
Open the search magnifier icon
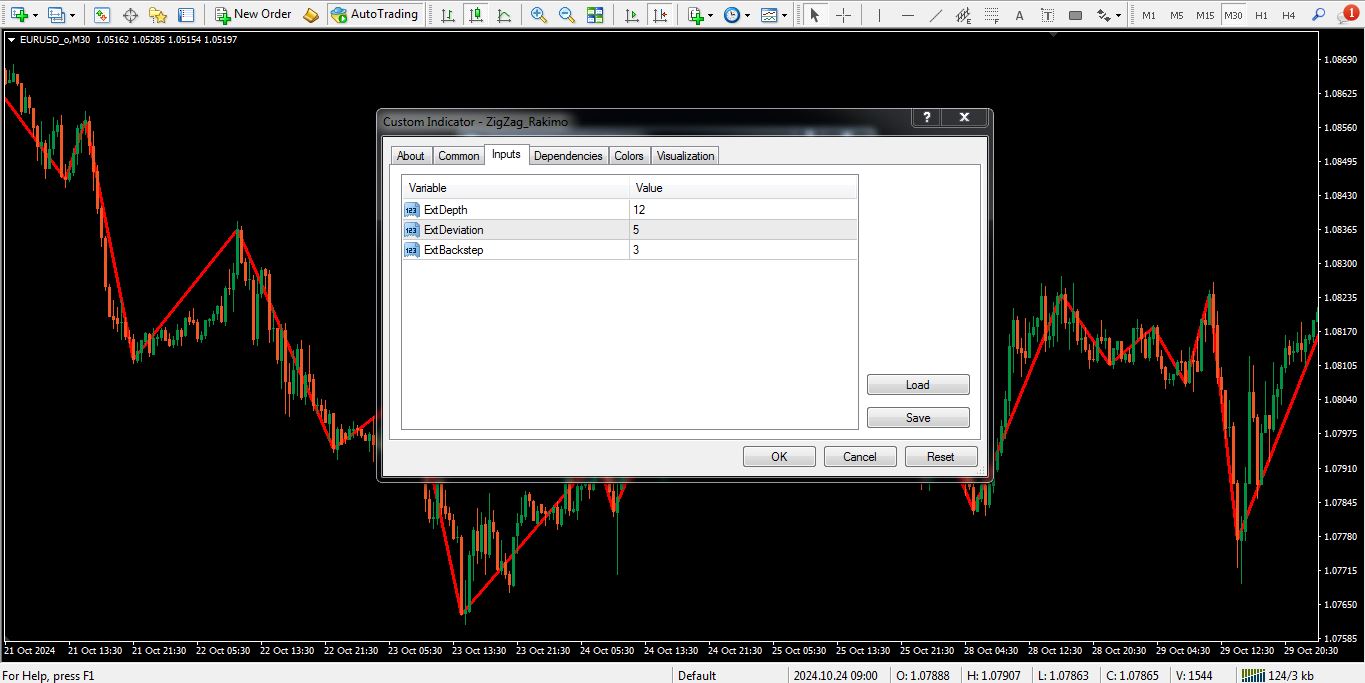click(1318, 15)
